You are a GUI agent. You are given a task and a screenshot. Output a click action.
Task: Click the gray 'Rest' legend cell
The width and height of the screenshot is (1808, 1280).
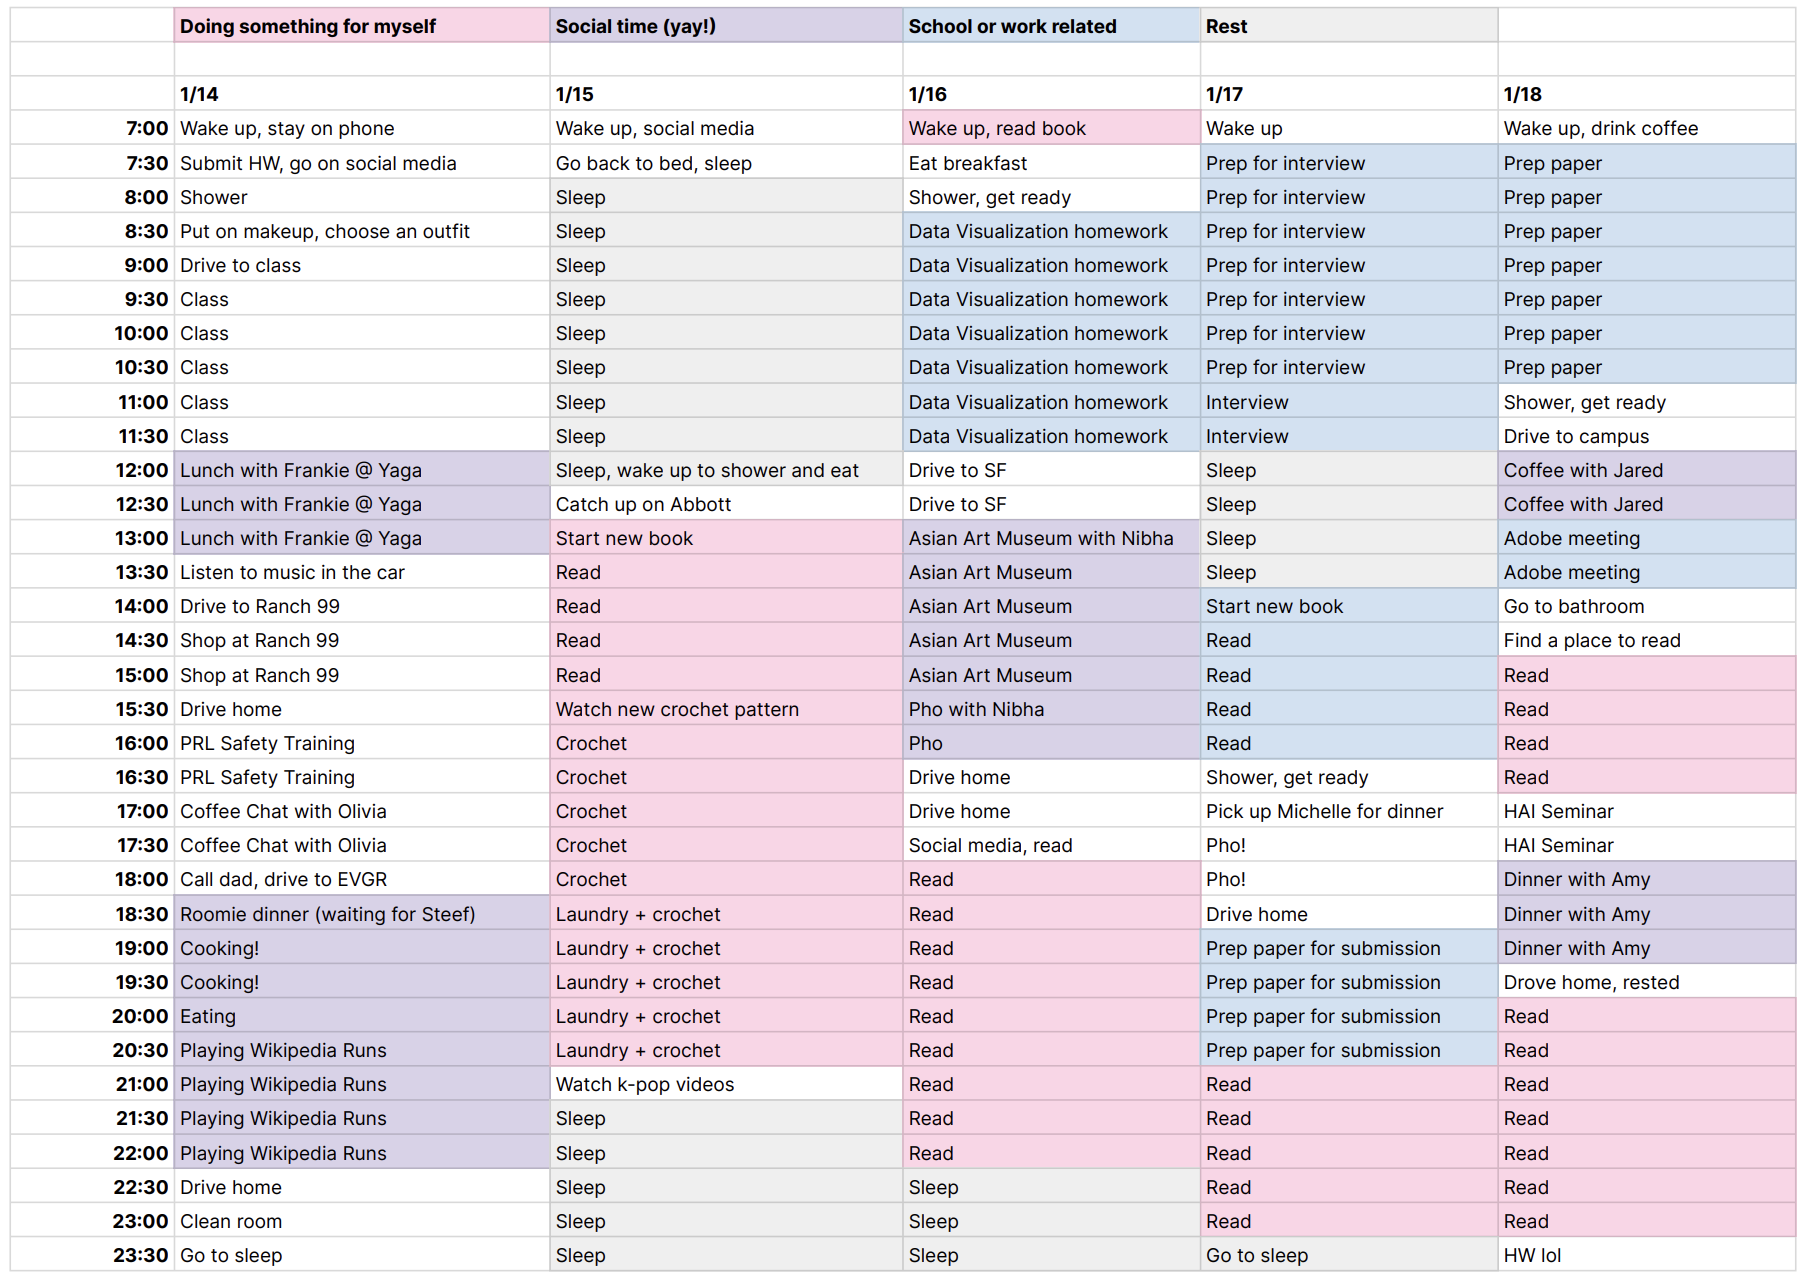[1347, 26]
